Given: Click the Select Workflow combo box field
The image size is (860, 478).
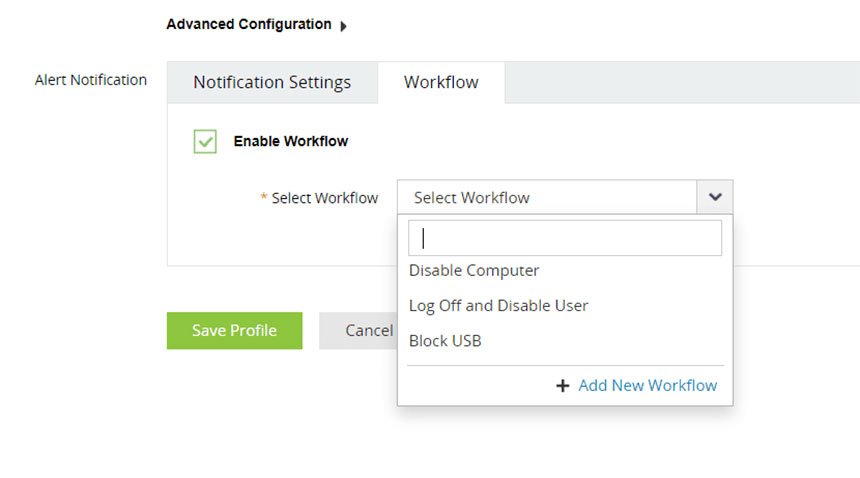Looking at the screenshot, I should coord(546,198).
